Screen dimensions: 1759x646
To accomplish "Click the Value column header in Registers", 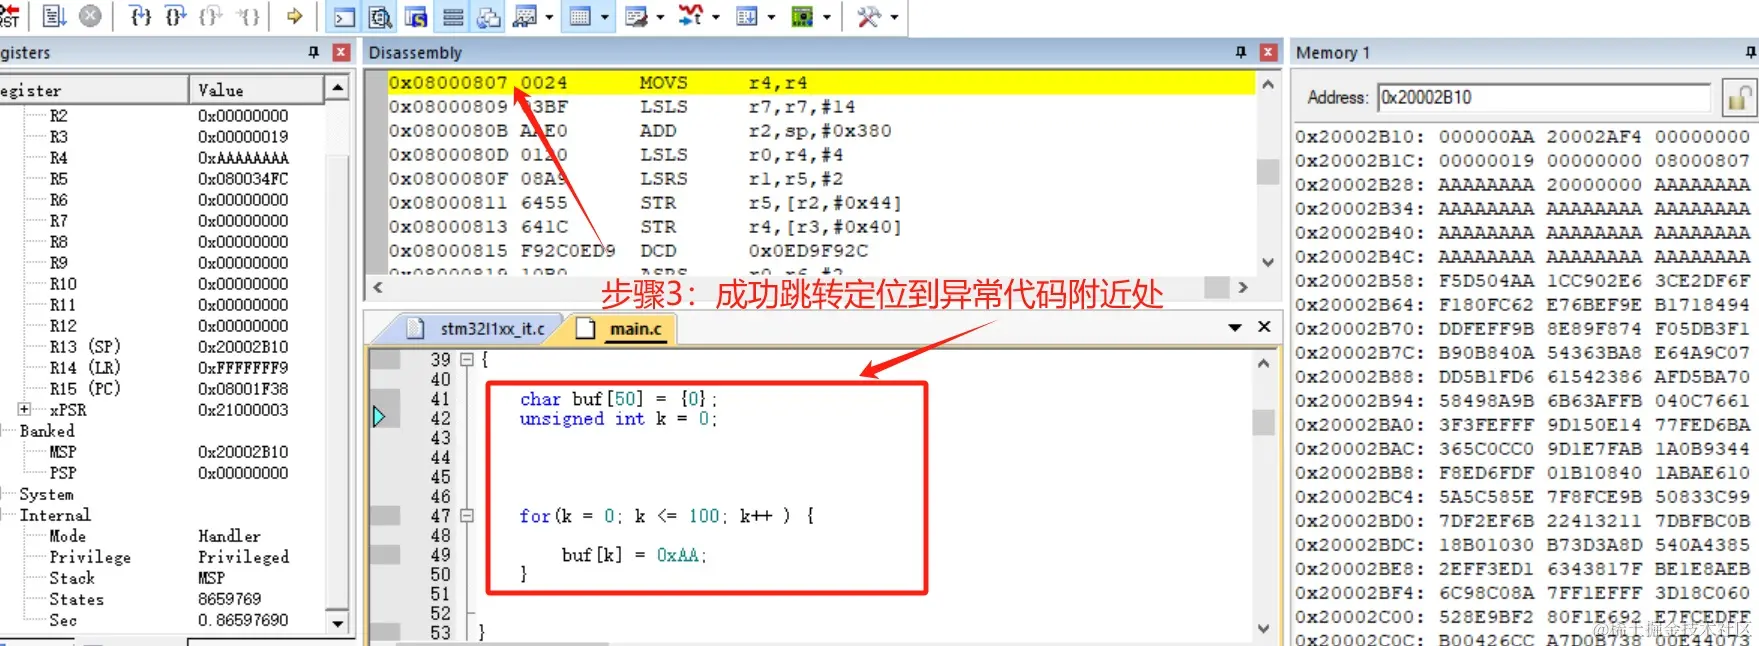I will (x=256, y=90).
